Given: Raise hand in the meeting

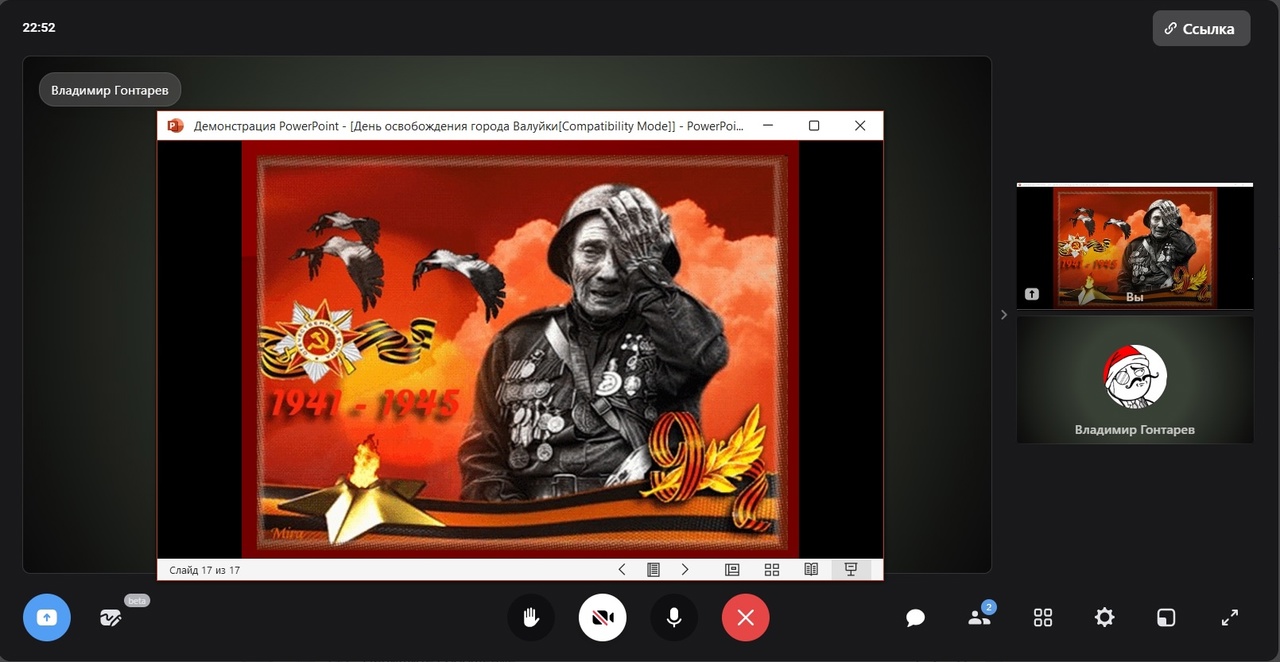Looking at the screenshot, I should pos(531,618).
